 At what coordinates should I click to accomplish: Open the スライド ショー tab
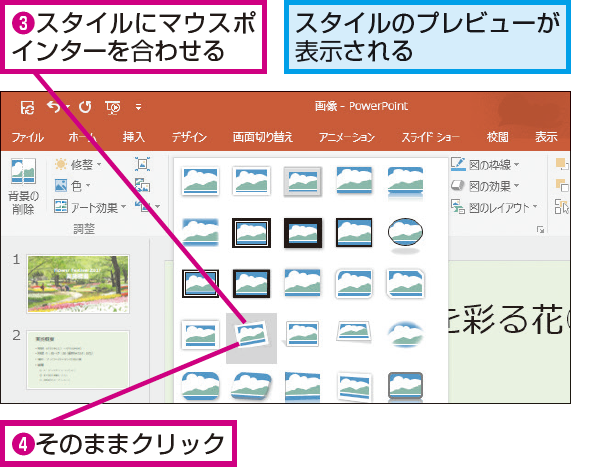click(430, 137)
